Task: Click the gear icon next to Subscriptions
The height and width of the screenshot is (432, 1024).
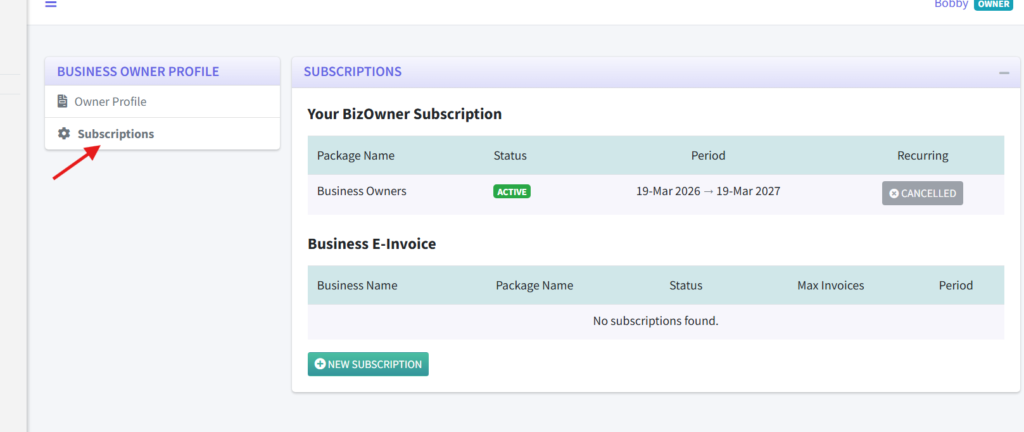Action: click(x=64, y=133)
